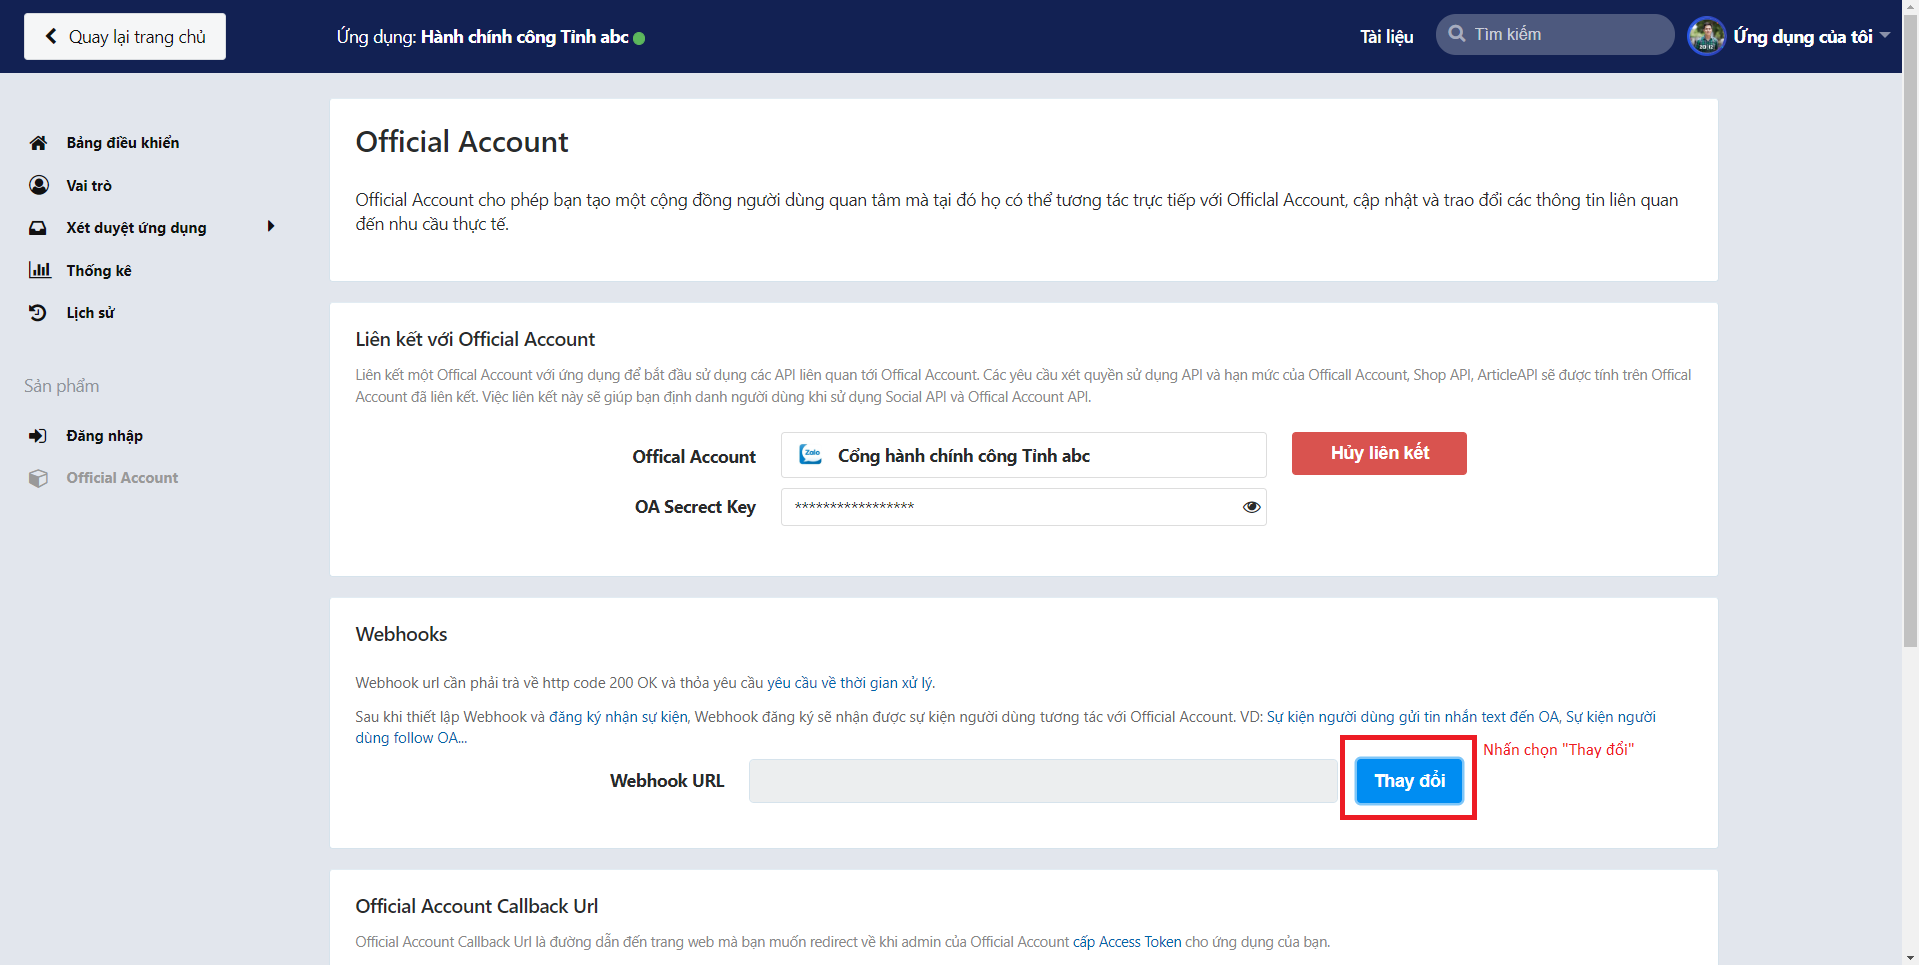Click the Bảng điều khiển home icon
1919x965 pixels.
point(38,143)
